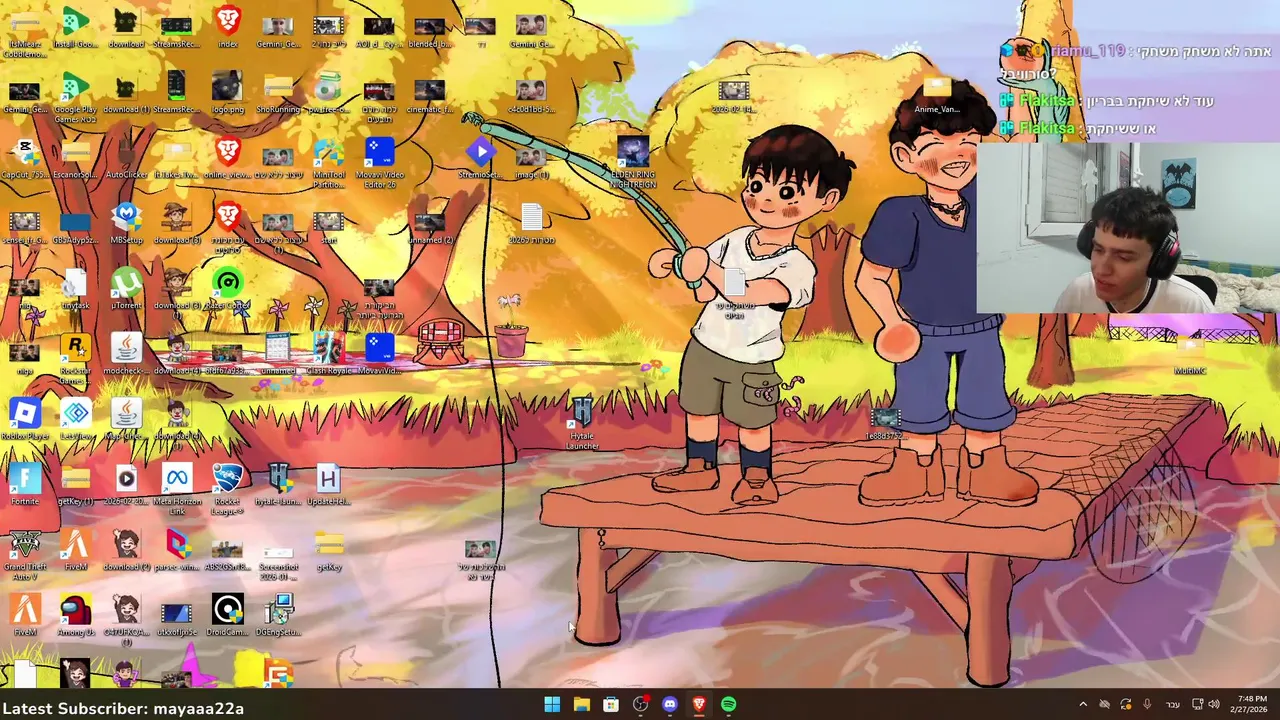This screenshot has height=720, width=1280.
Task: Open the network status tray icon
Action: [1198, 704]
